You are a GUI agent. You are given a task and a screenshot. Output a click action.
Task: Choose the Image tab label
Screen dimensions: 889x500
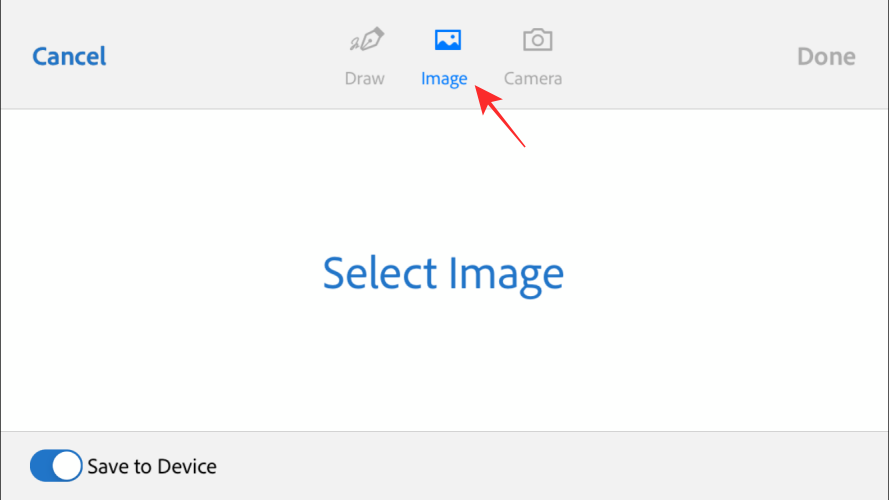444,79
